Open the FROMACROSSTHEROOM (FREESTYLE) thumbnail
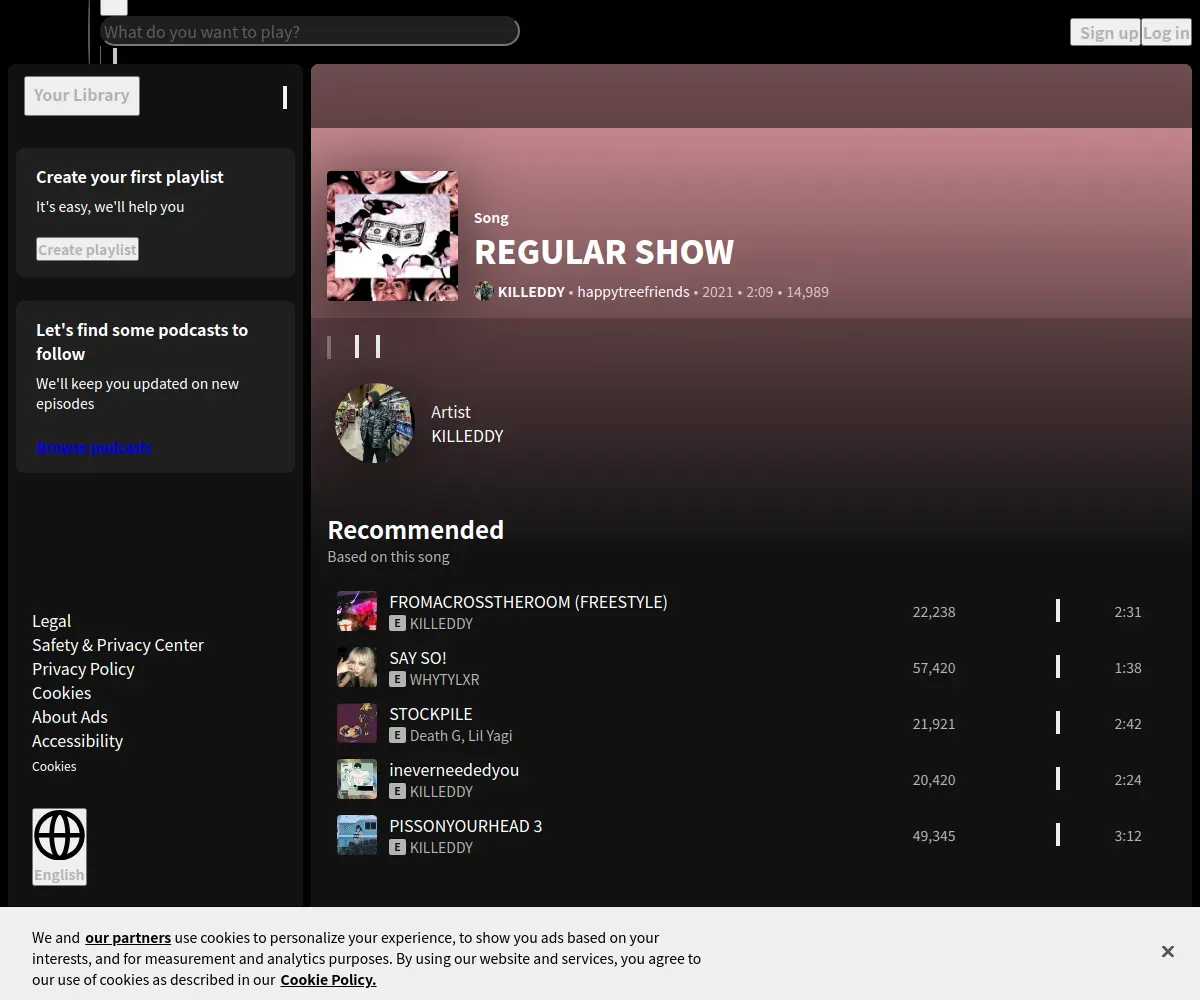This screenshot has width=1200, height=1000. pos(357,611)
